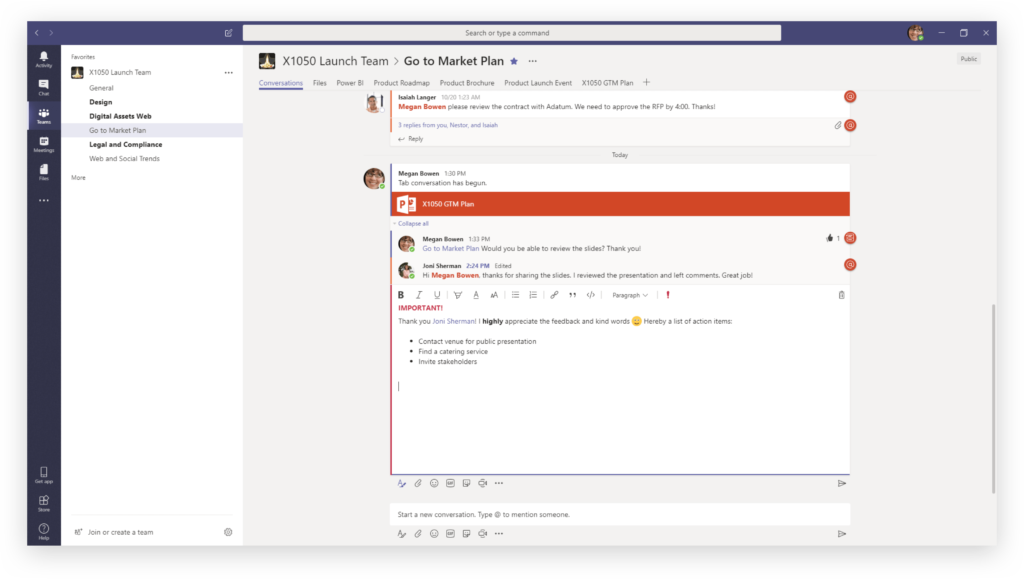
Task: Expand formatting for the new conversation box
Action: point(402,534)
